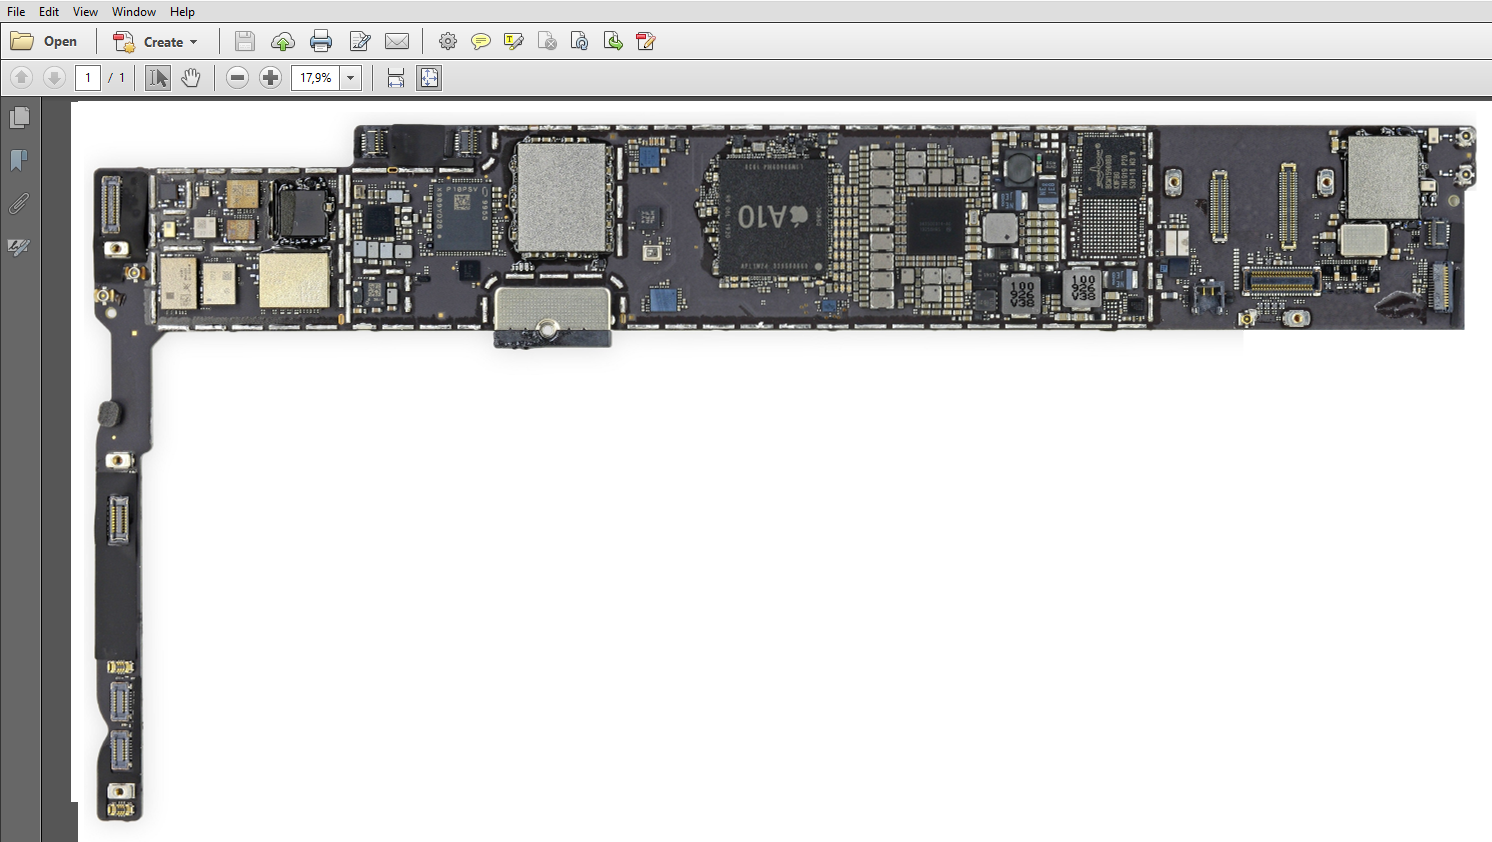Add a sticky note comment
Viewport: 1492px width, 842px height.
481,41
